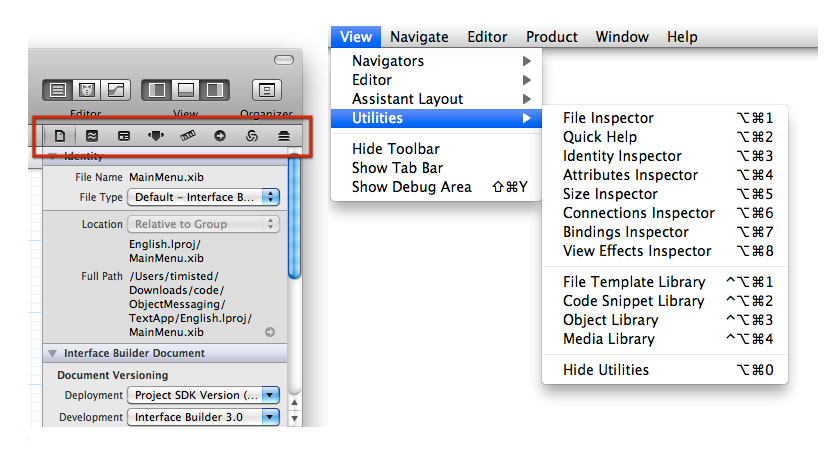Open the Size Inspector ruler icon
825x458 pixels.
coord(188,135)
